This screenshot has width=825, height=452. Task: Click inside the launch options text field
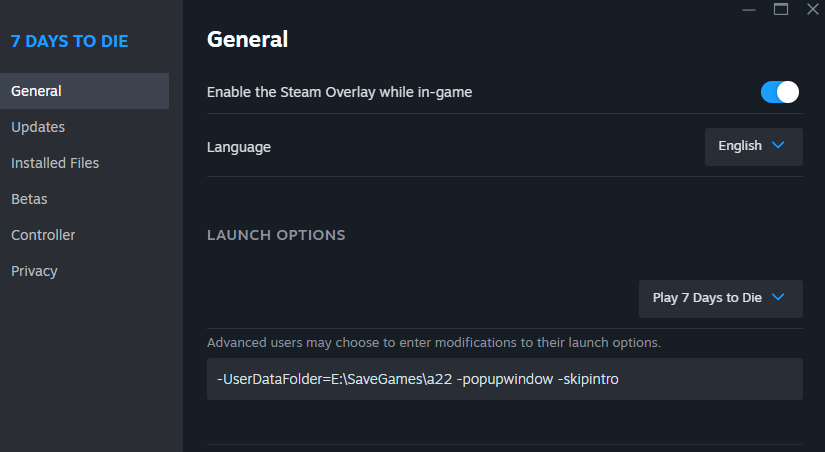click(505, 379)
